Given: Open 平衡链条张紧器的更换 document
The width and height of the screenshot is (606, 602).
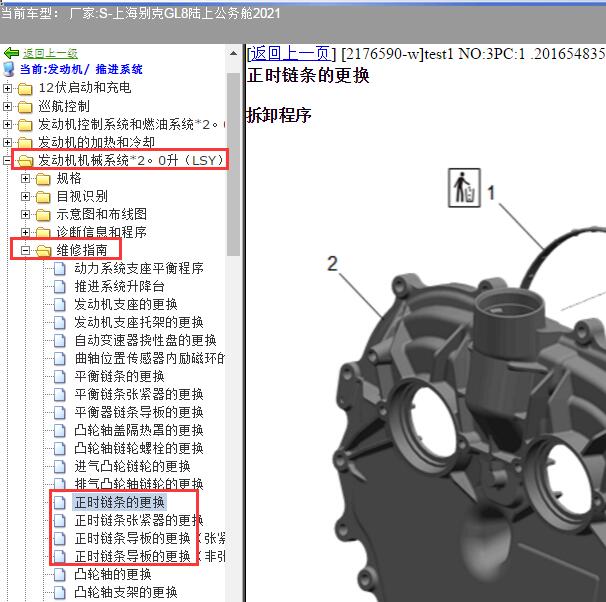Looking at the screenshot, I should (x=139, y=394).
